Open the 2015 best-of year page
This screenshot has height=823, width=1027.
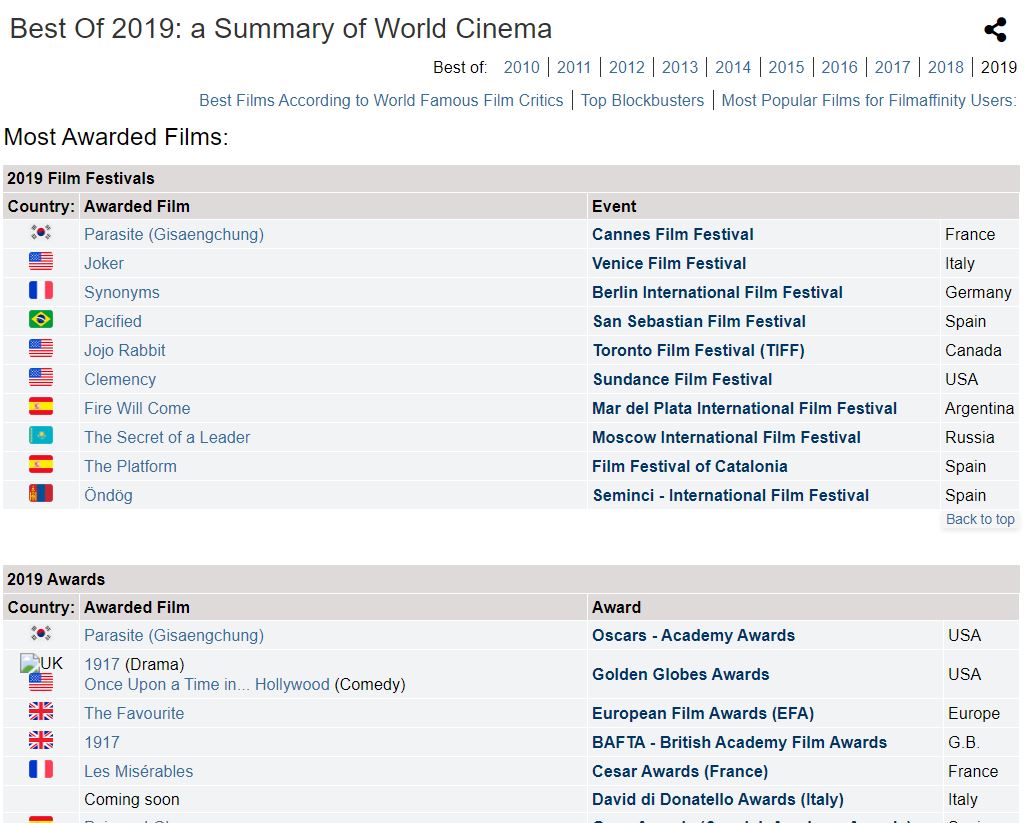pos(786,67)
